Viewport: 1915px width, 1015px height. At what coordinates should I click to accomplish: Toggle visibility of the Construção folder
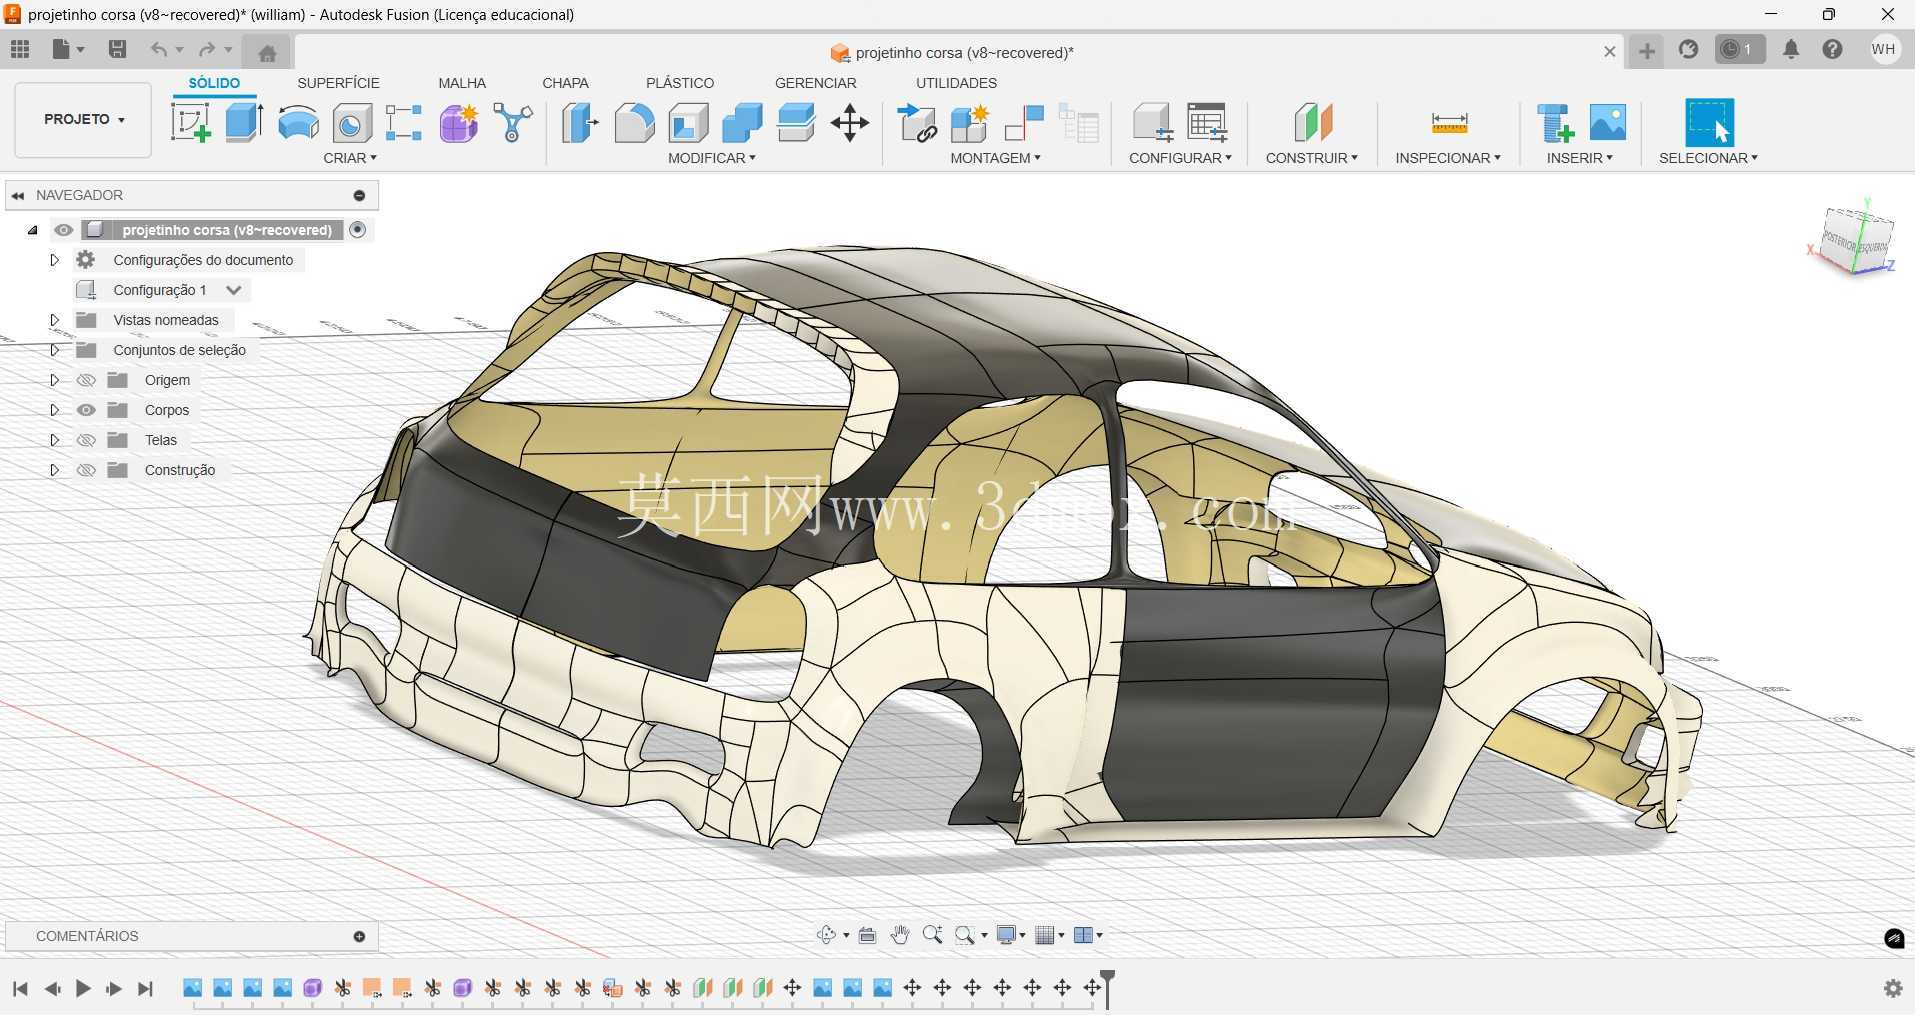tap(86, 470)
